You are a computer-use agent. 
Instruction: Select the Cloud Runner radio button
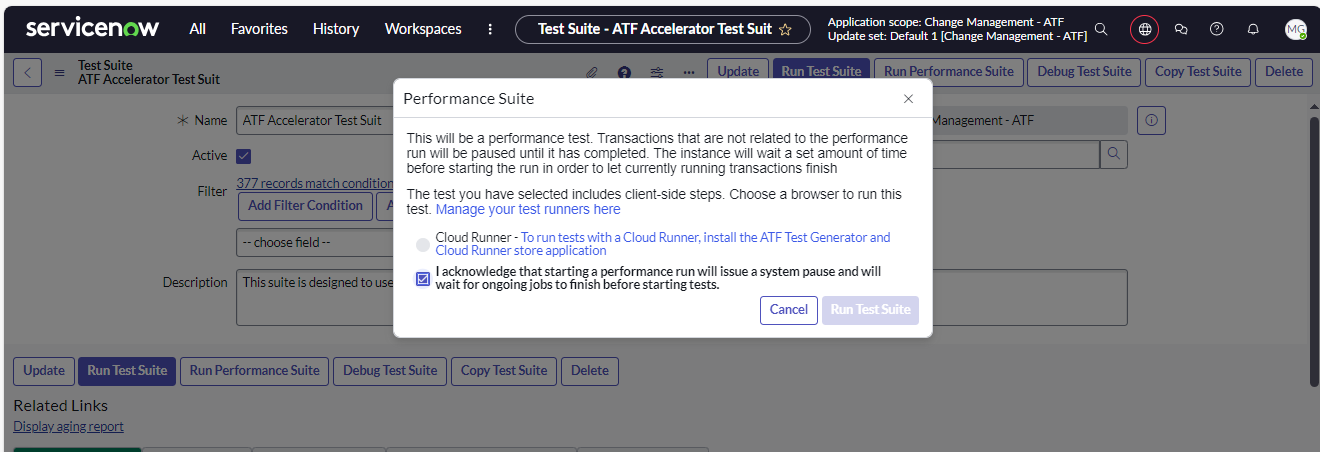pyautogui.click(x=423, y=245)
